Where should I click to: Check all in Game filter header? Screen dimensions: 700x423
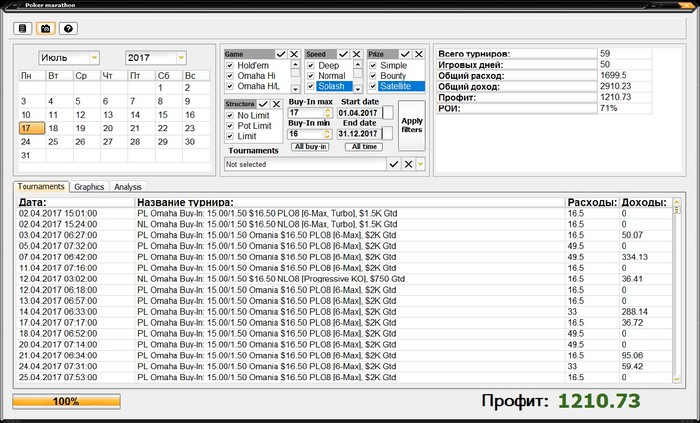tap(281, 54)
